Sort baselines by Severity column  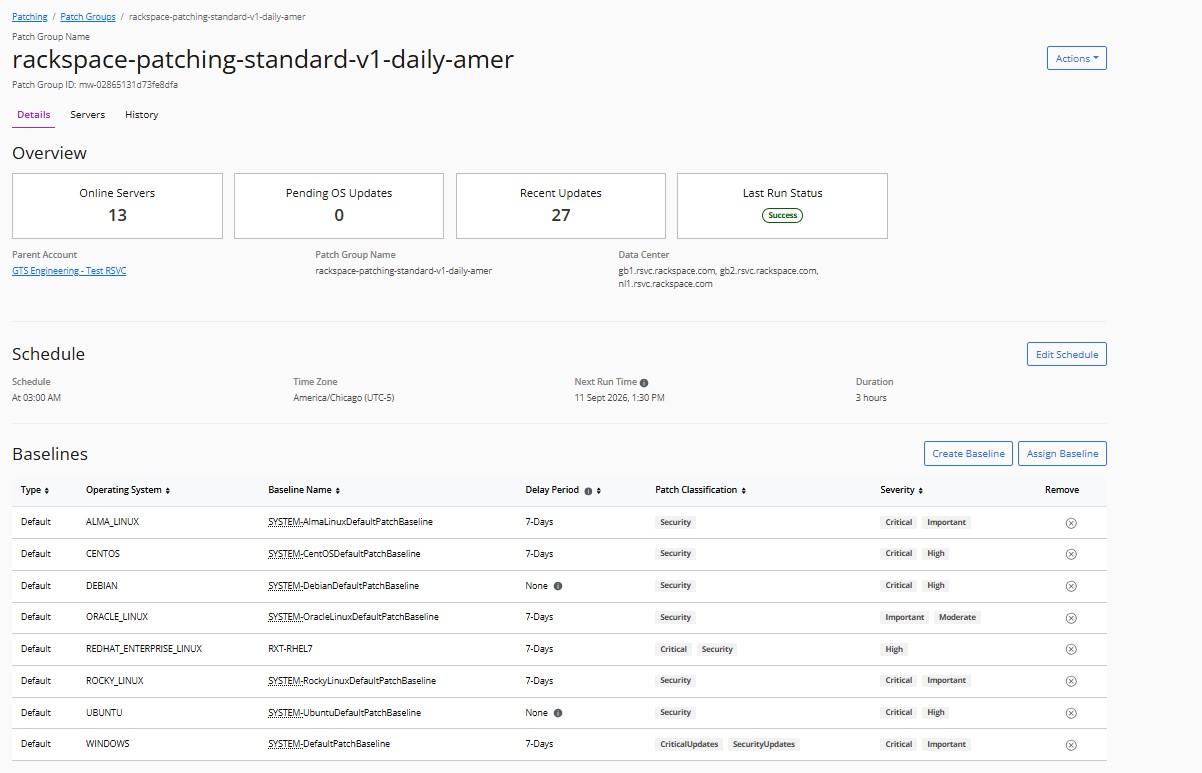coord(921,491)
